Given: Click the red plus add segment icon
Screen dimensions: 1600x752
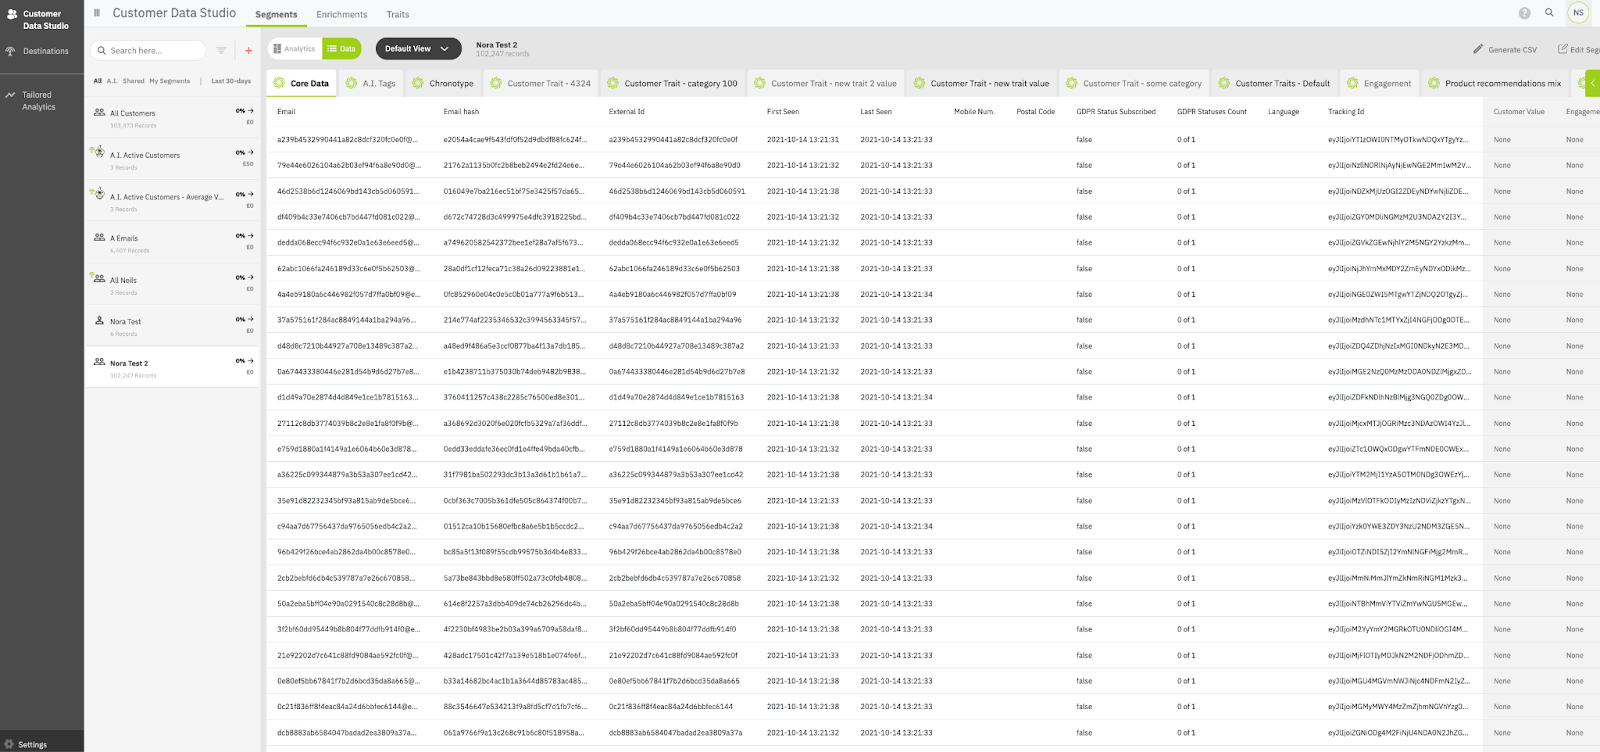Looking at the screenshot, I should pos(248,50).
